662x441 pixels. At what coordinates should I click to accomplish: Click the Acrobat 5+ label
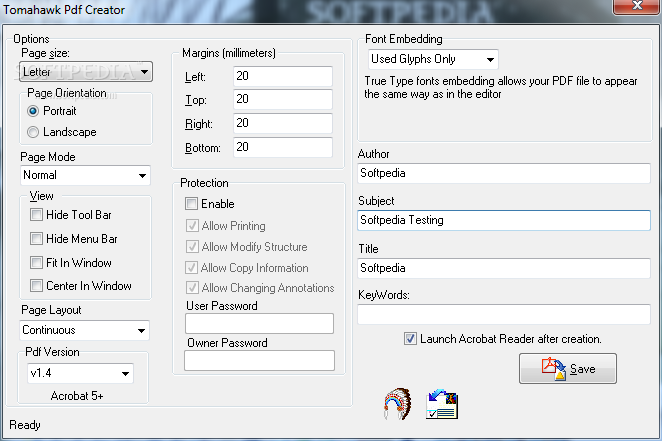click(77, 396)
